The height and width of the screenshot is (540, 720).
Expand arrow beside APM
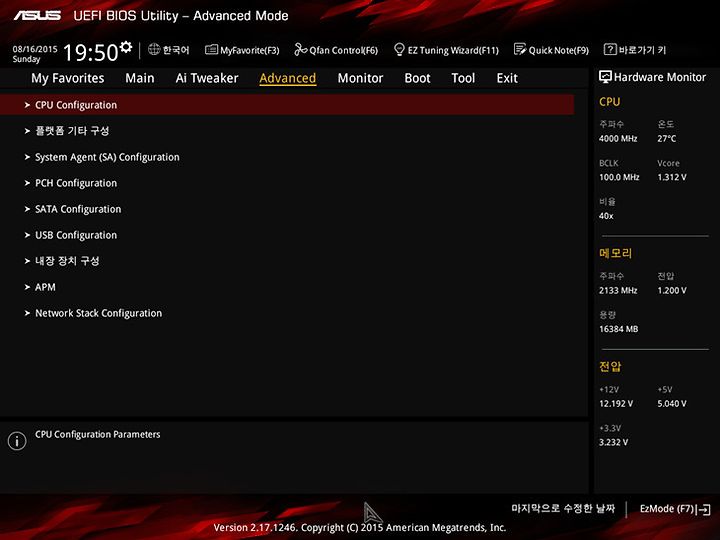[x=27, y=287]
